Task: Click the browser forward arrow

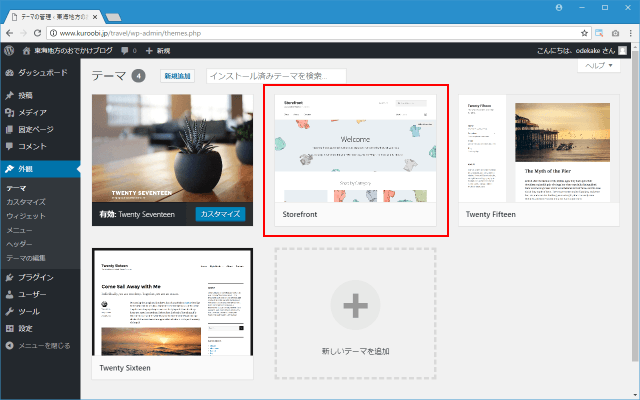Action: click(x=23, y=33)
